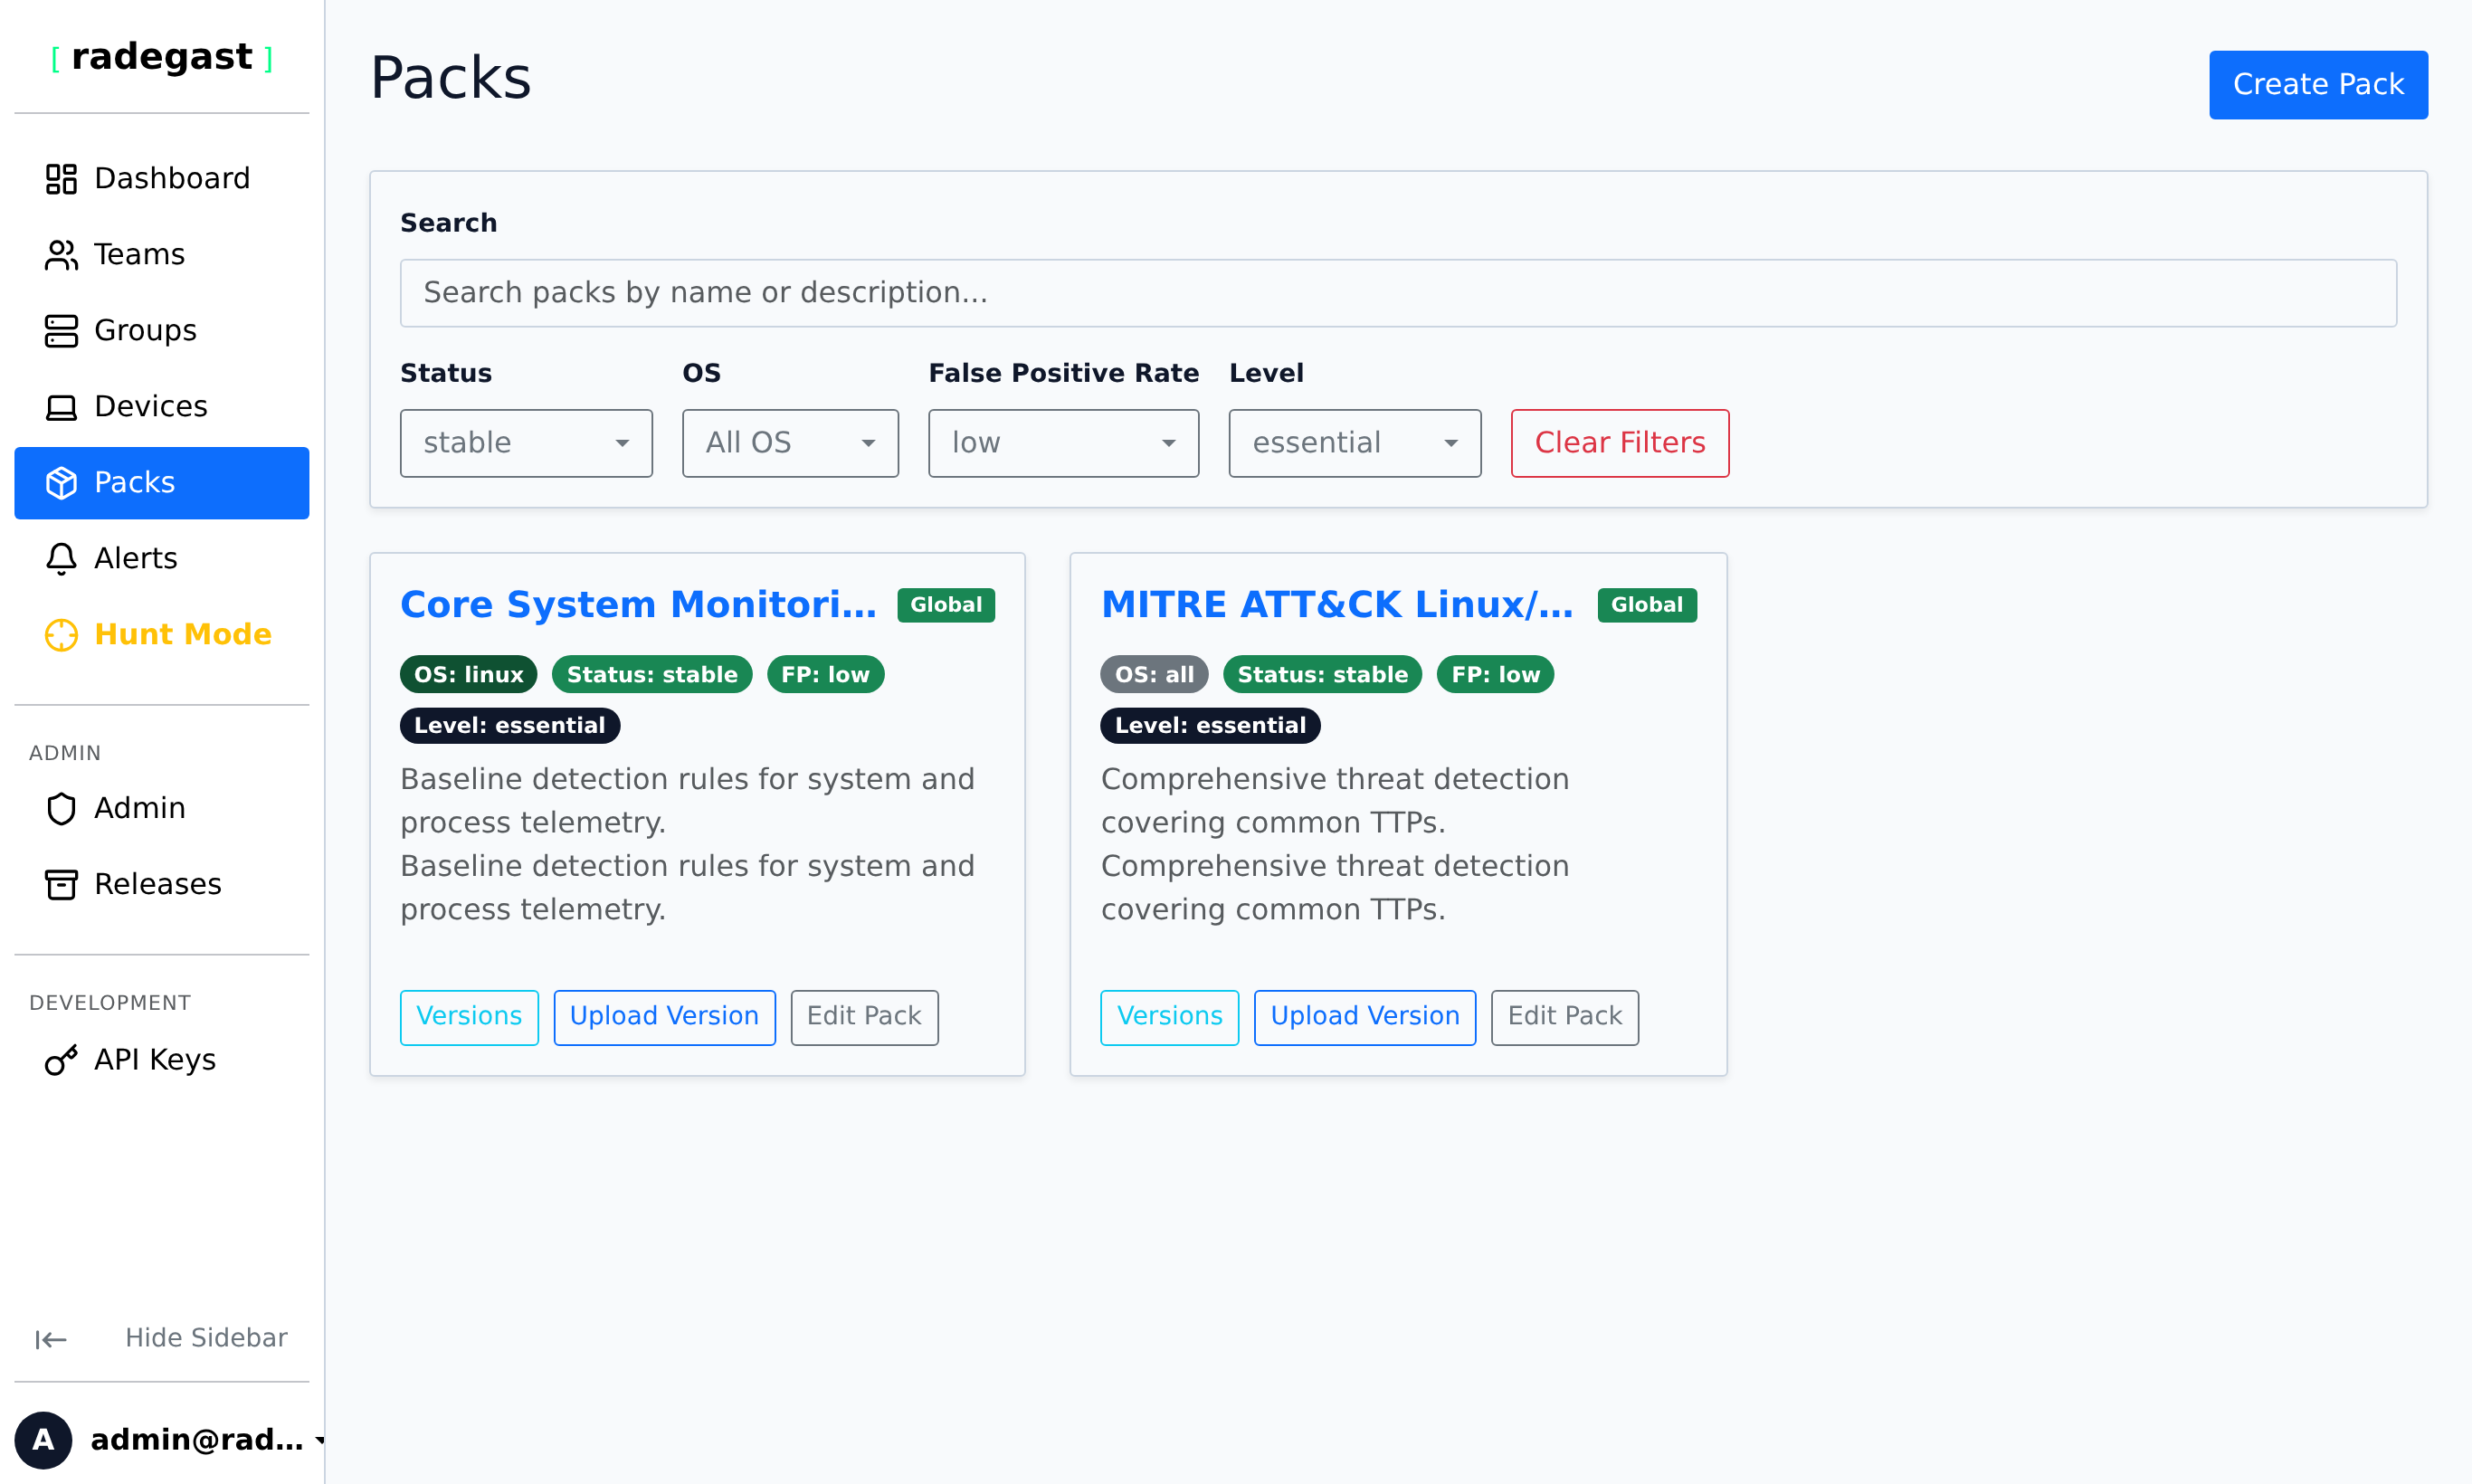Screen dimensions: 2472x1484
Task: Open the False Positive Rate dropdown
Action: pyautogui.click(x=1063, y=443)
